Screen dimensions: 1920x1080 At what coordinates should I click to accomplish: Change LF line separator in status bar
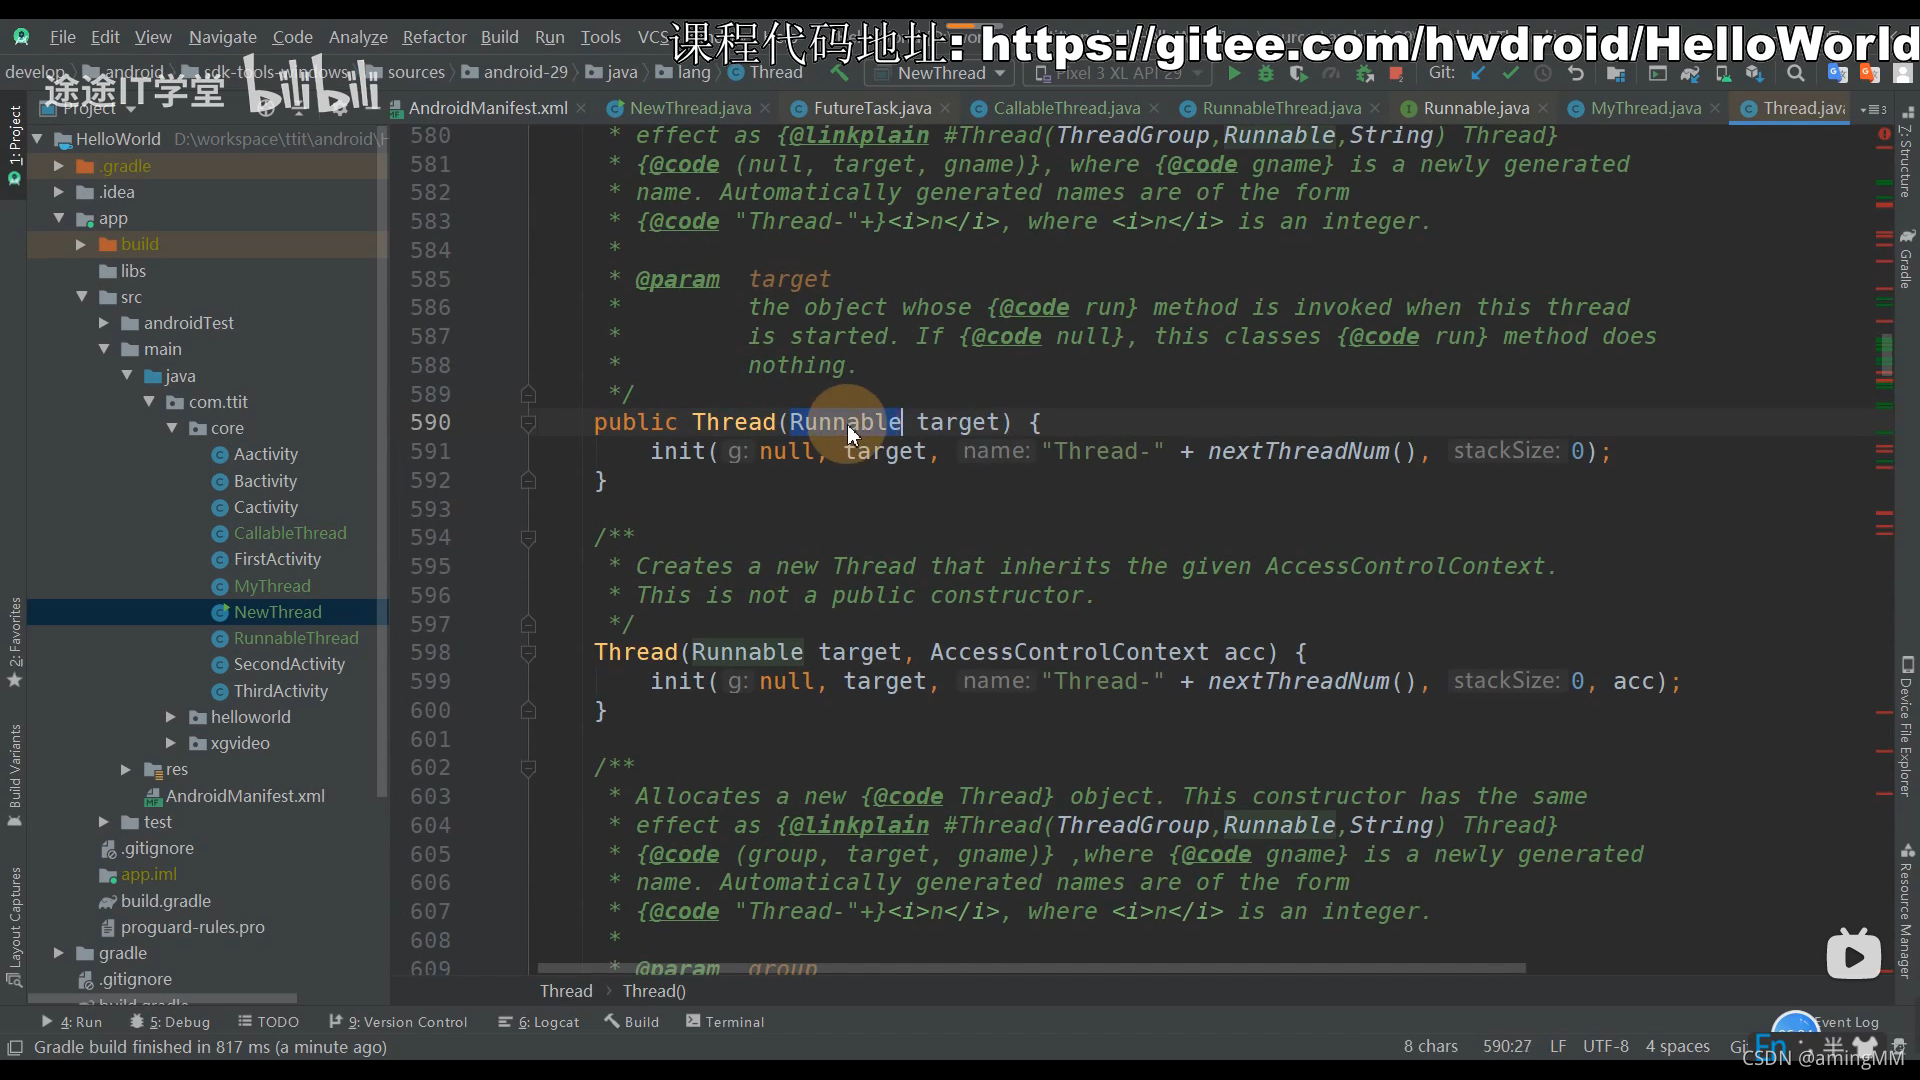coord(1557,1046)
